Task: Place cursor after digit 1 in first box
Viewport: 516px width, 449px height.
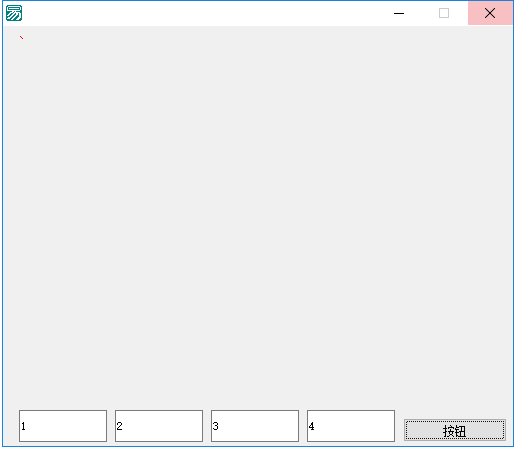Action: [26, 426]
